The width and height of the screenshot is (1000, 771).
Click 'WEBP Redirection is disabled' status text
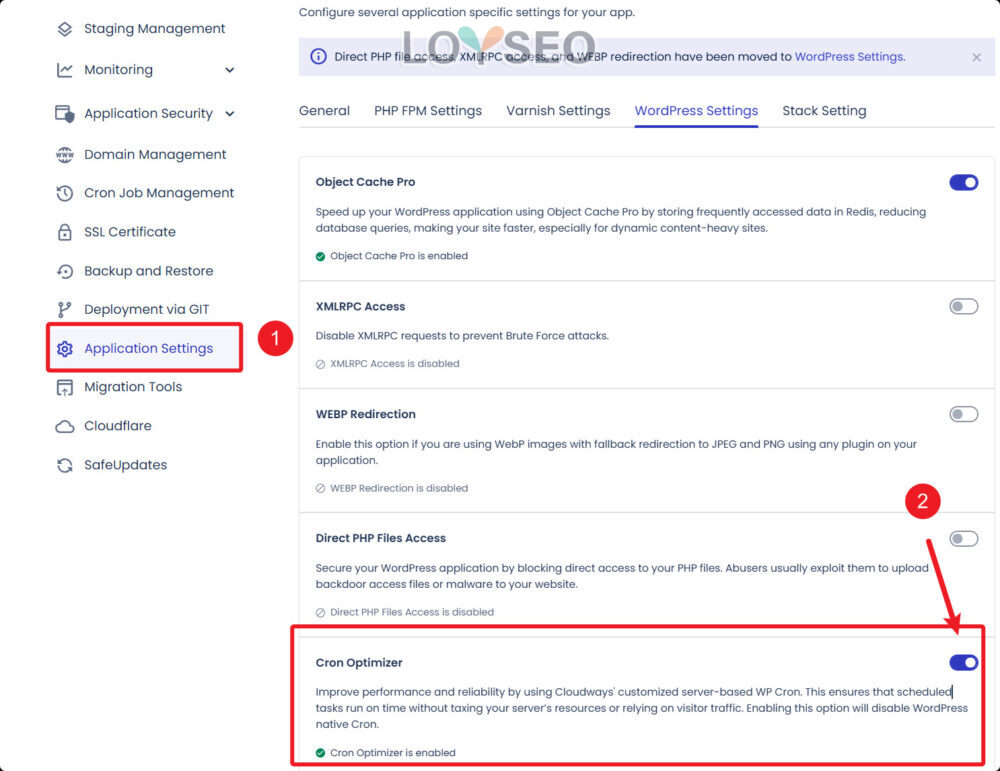point(399,488)
